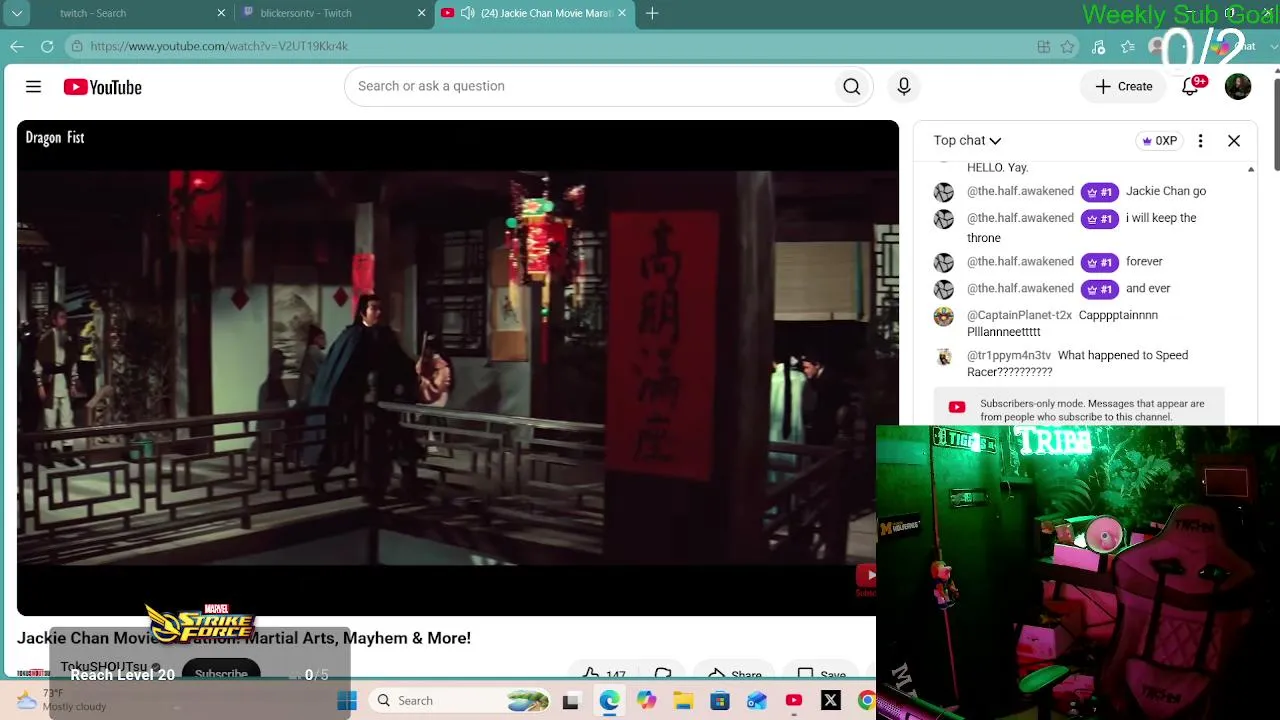Expand the Top chat dropdown
Viewport: 1280px width, 720px height.
[x=967, y=141]
